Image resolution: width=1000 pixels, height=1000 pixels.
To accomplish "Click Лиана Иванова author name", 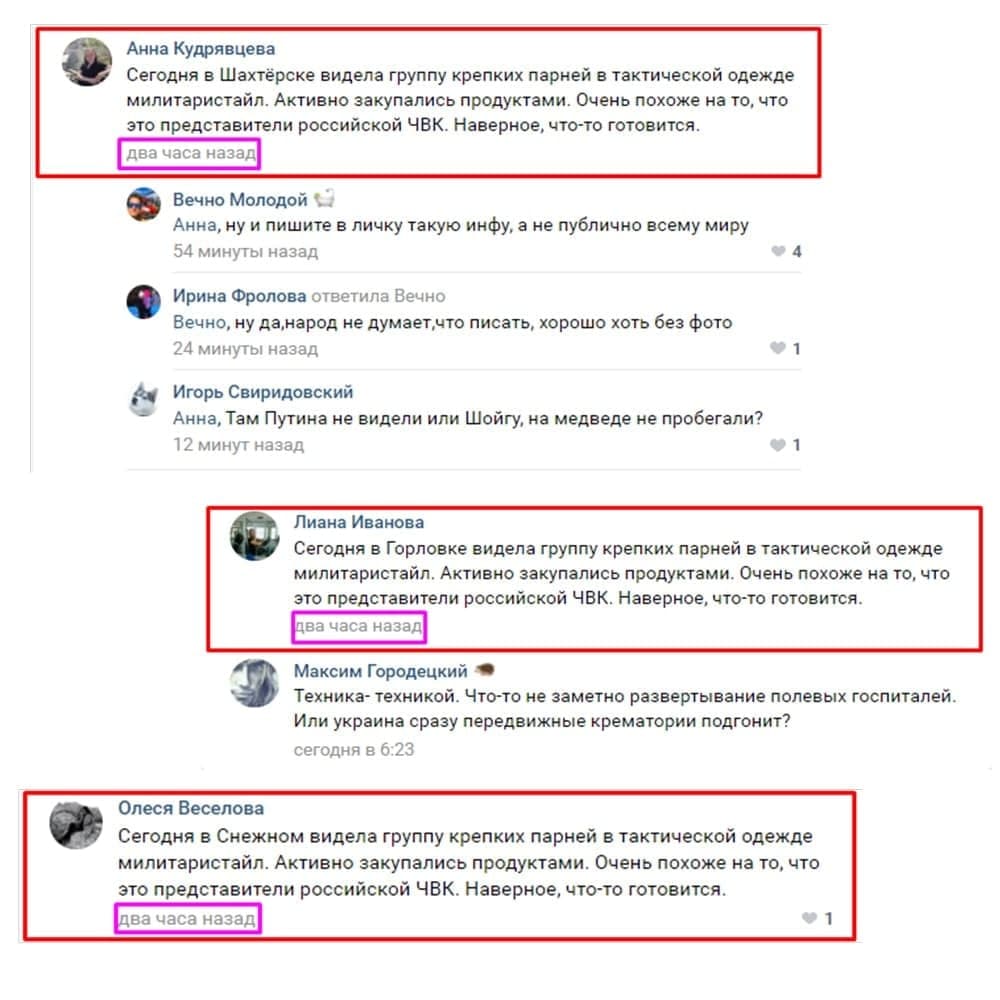I will 359,522.
